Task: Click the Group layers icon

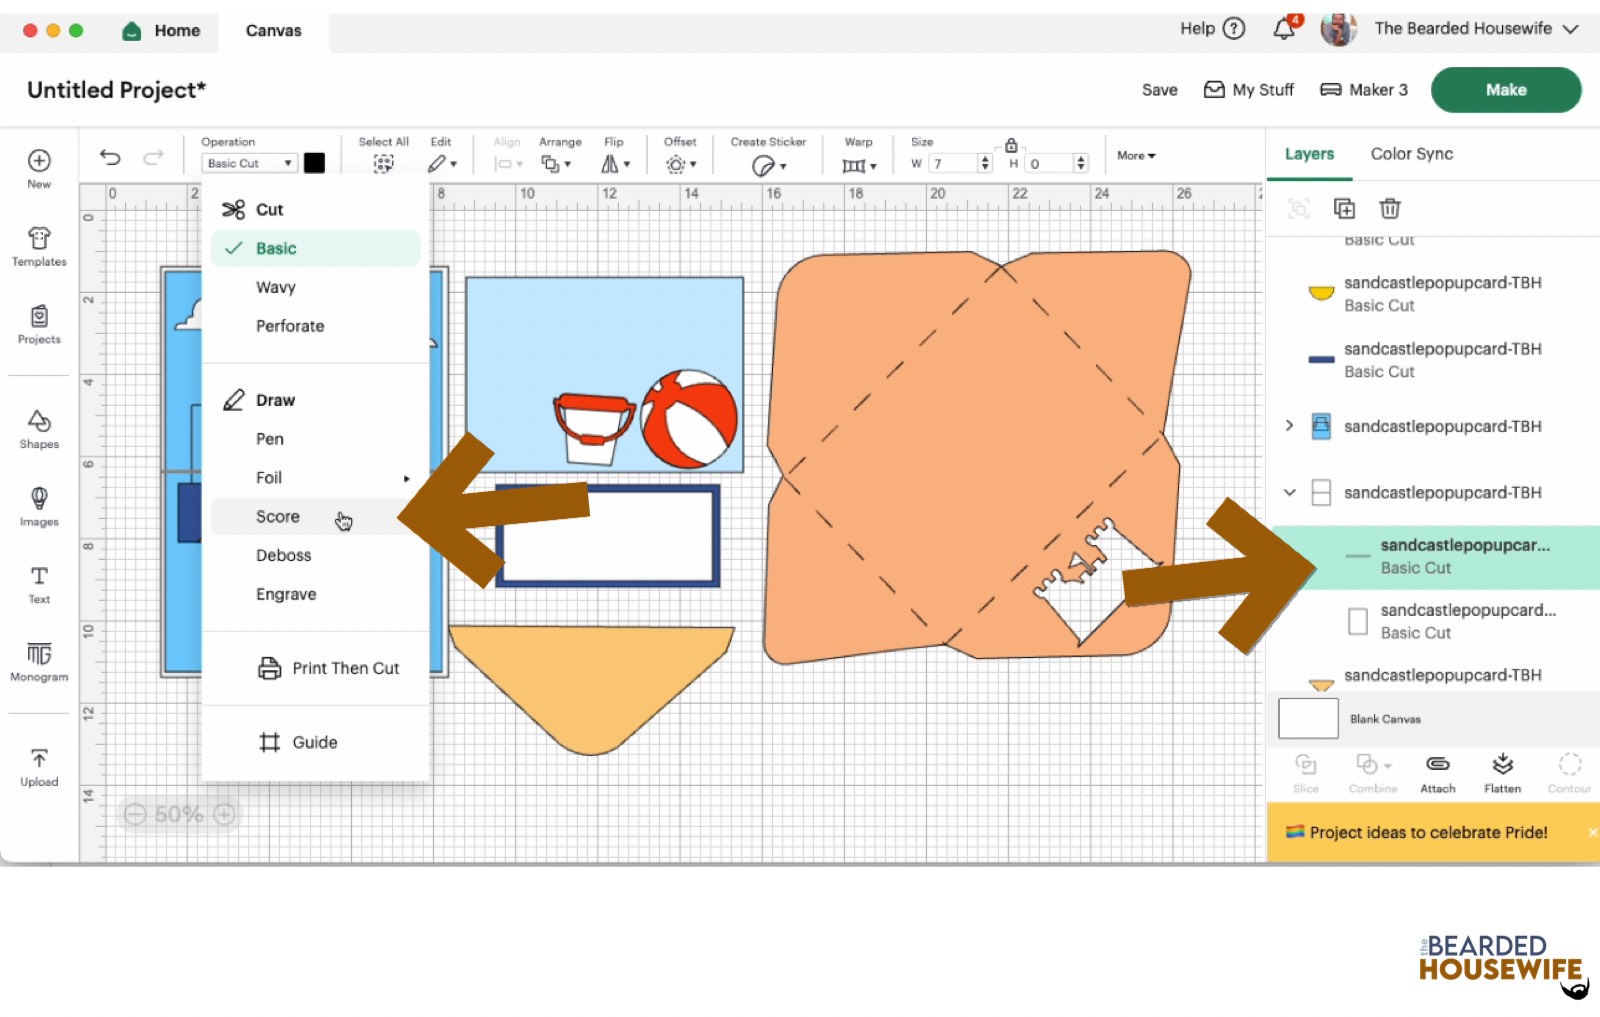Action: tap(1298, 208)
